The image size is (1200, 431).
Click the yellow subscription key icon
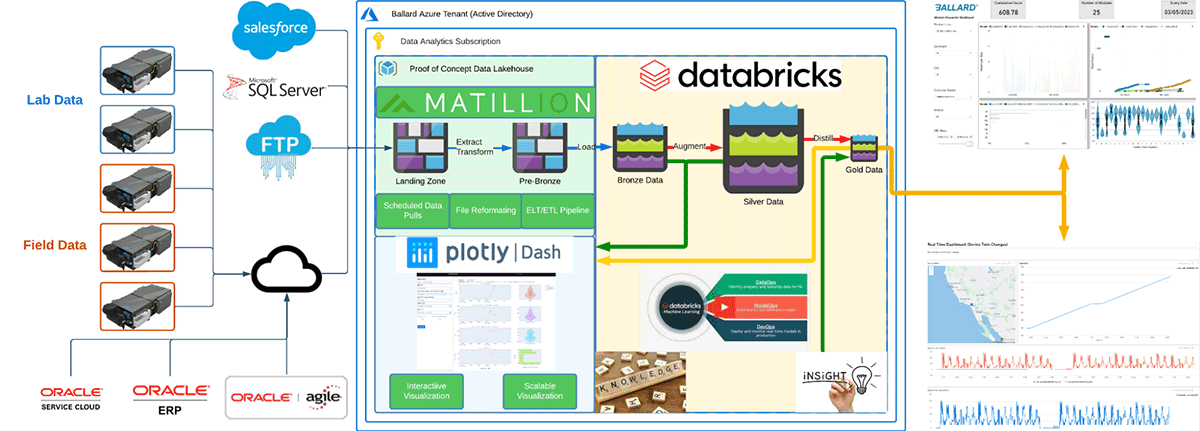pyautogui.click(x=378, y=42)
